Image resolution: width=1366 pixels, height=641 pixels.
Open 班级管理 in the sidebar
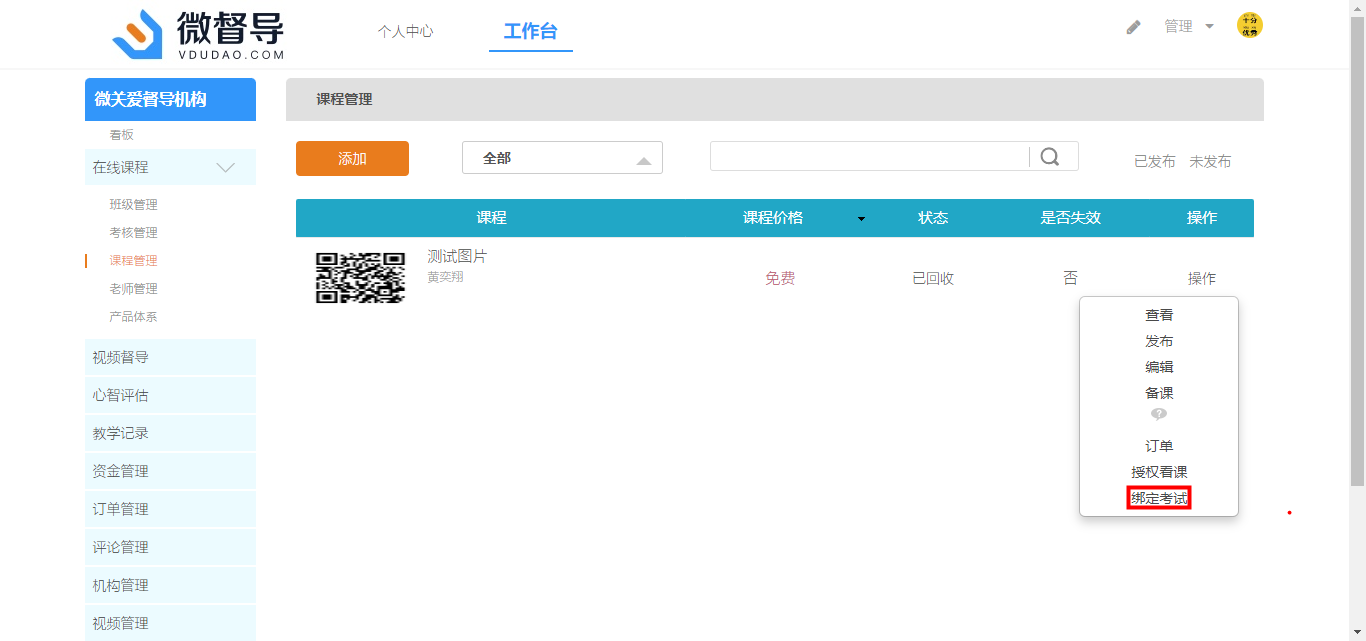[133, 205]
